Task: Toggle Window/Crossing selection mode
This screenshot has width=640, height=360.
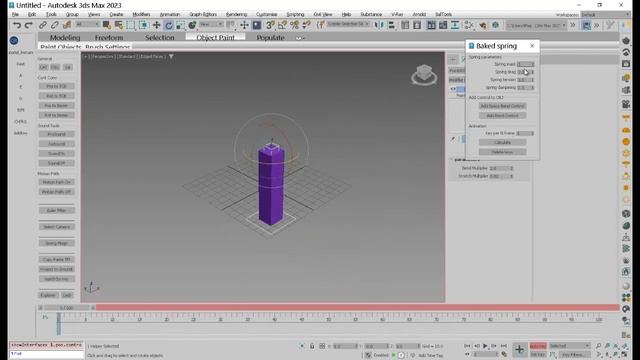Action: pos(143,25)
